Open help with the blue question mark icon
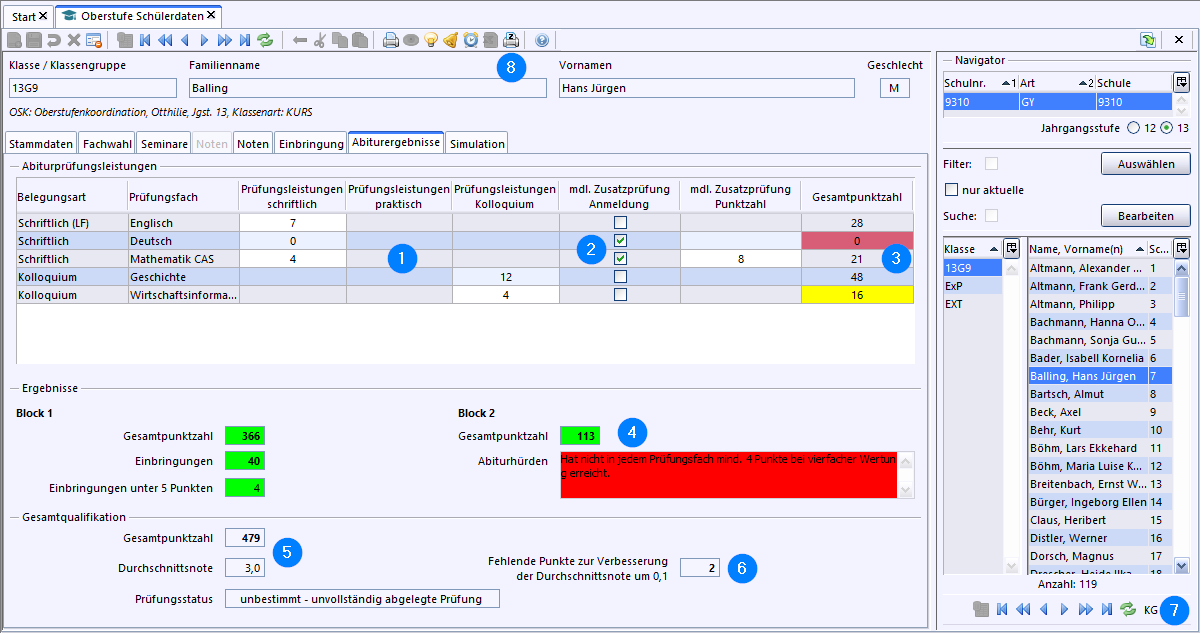Image resolution: width=1200 pixels, height=633 pixels. [542, 40]
